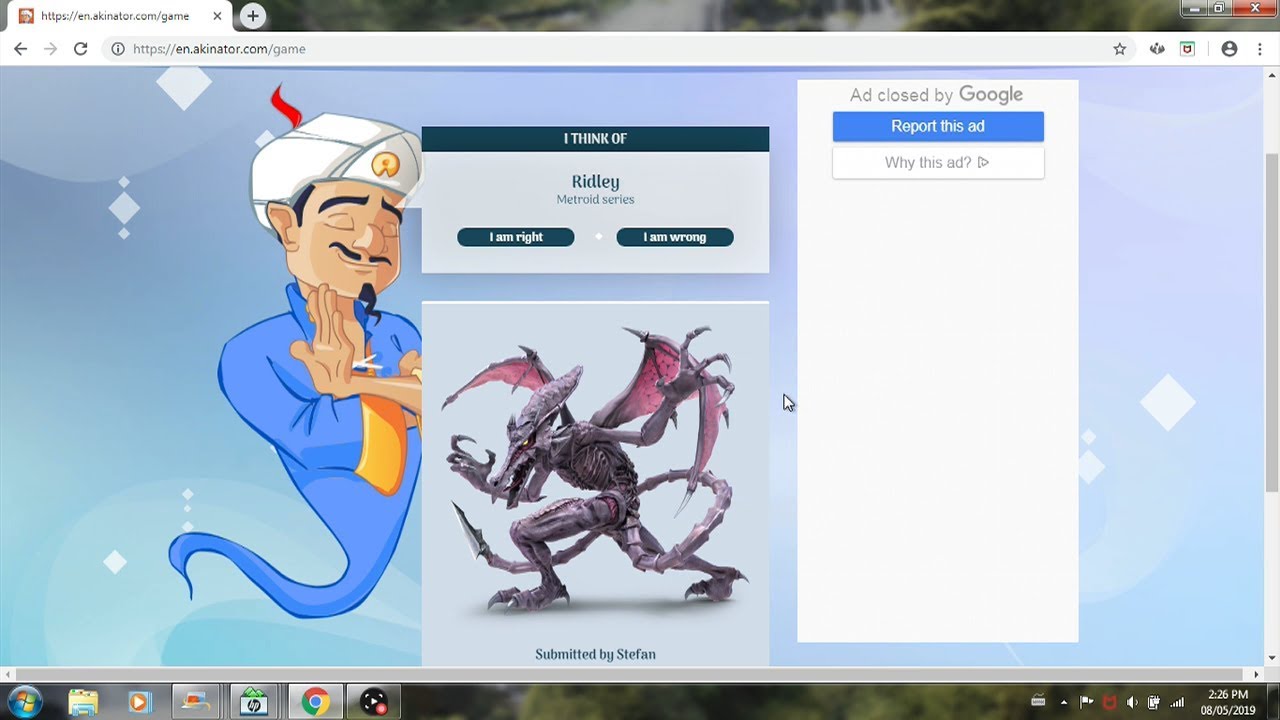Open the taskbar app beside Media Player
This screenshot has width=1280, height=720.
pos(197,702)
